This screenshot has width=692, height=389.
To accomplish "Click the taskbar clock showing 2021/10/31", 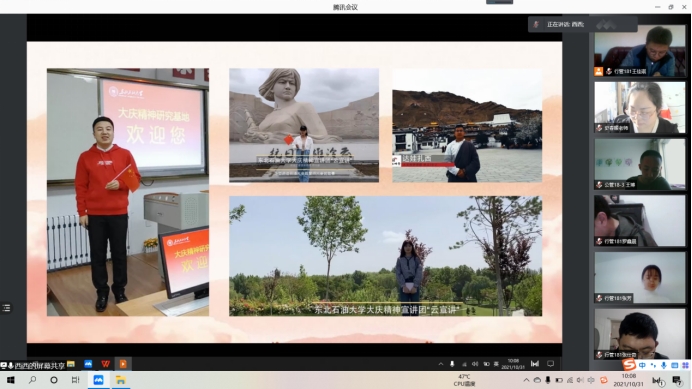I will tap(629, 380).
